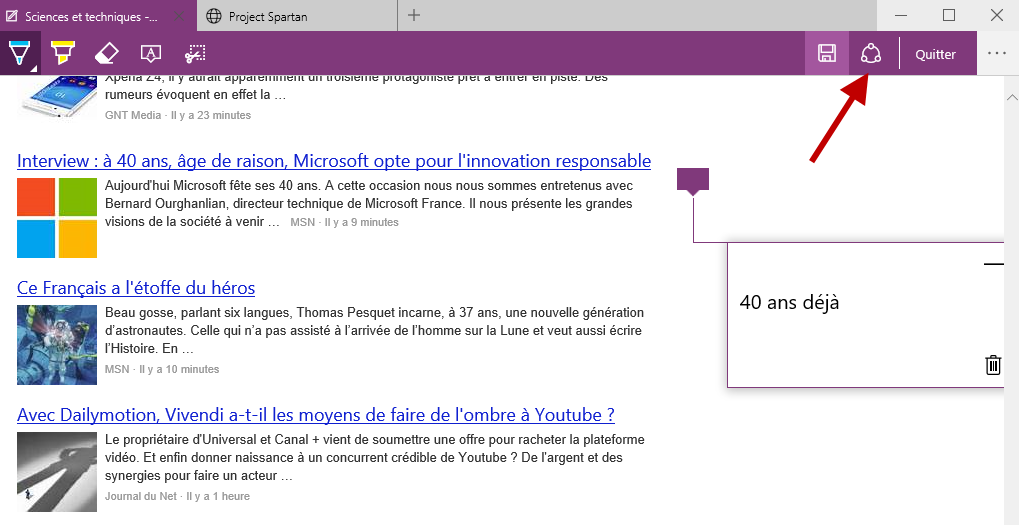Save the web note with floppy icon
This screenshot has width=1019, height=525.
click(827, 53)
